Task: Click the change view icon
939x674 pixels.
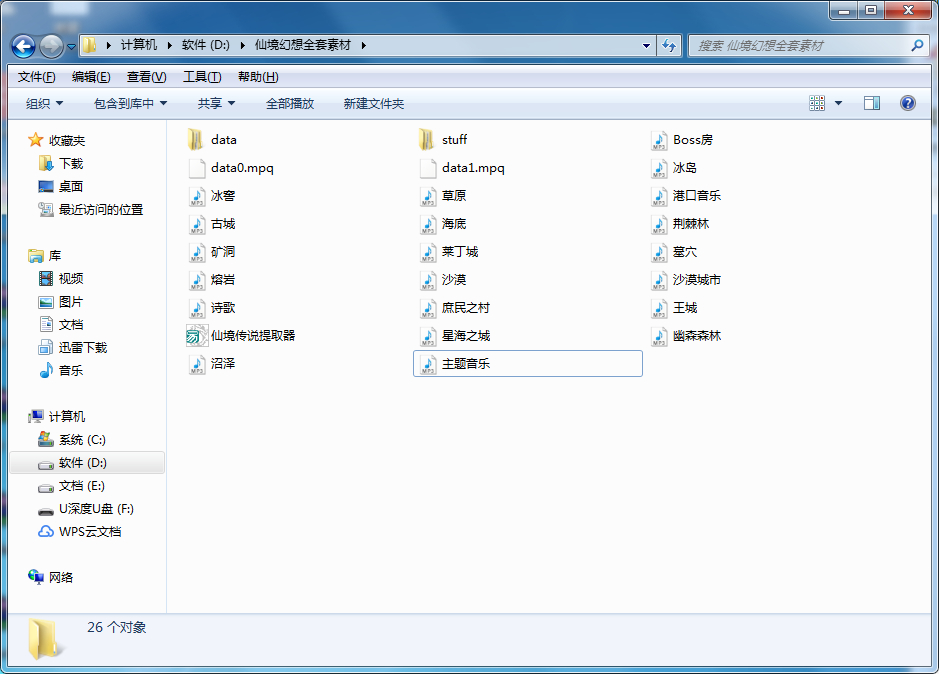Action: click(x=817, y=103)
